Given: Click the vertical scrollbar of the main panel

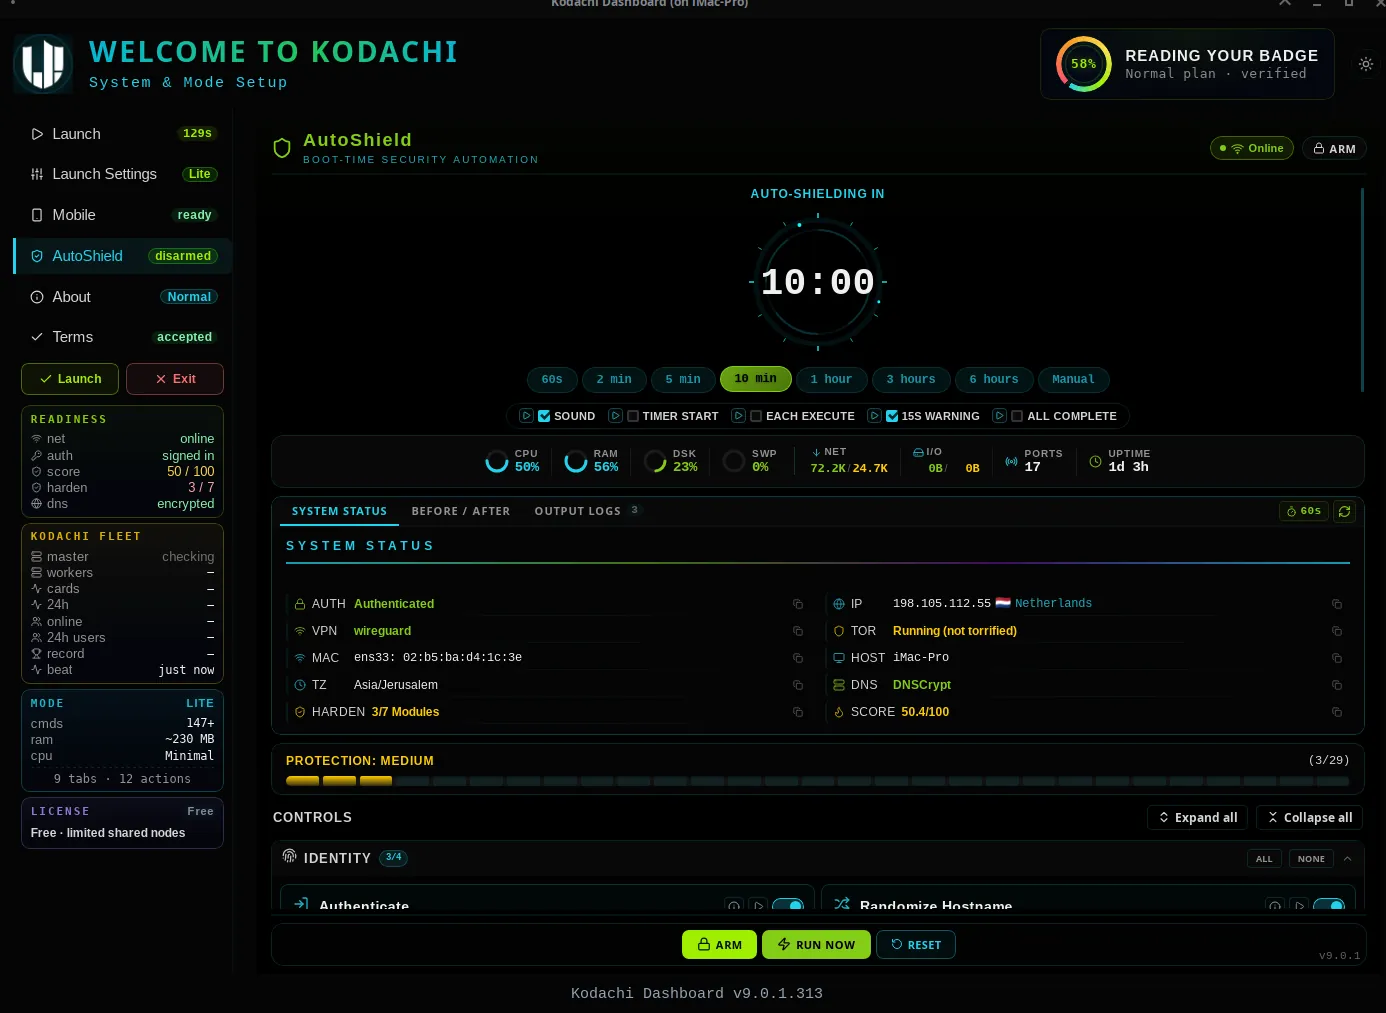Looking at the screenshot, I should click(x=1362, y=290).
